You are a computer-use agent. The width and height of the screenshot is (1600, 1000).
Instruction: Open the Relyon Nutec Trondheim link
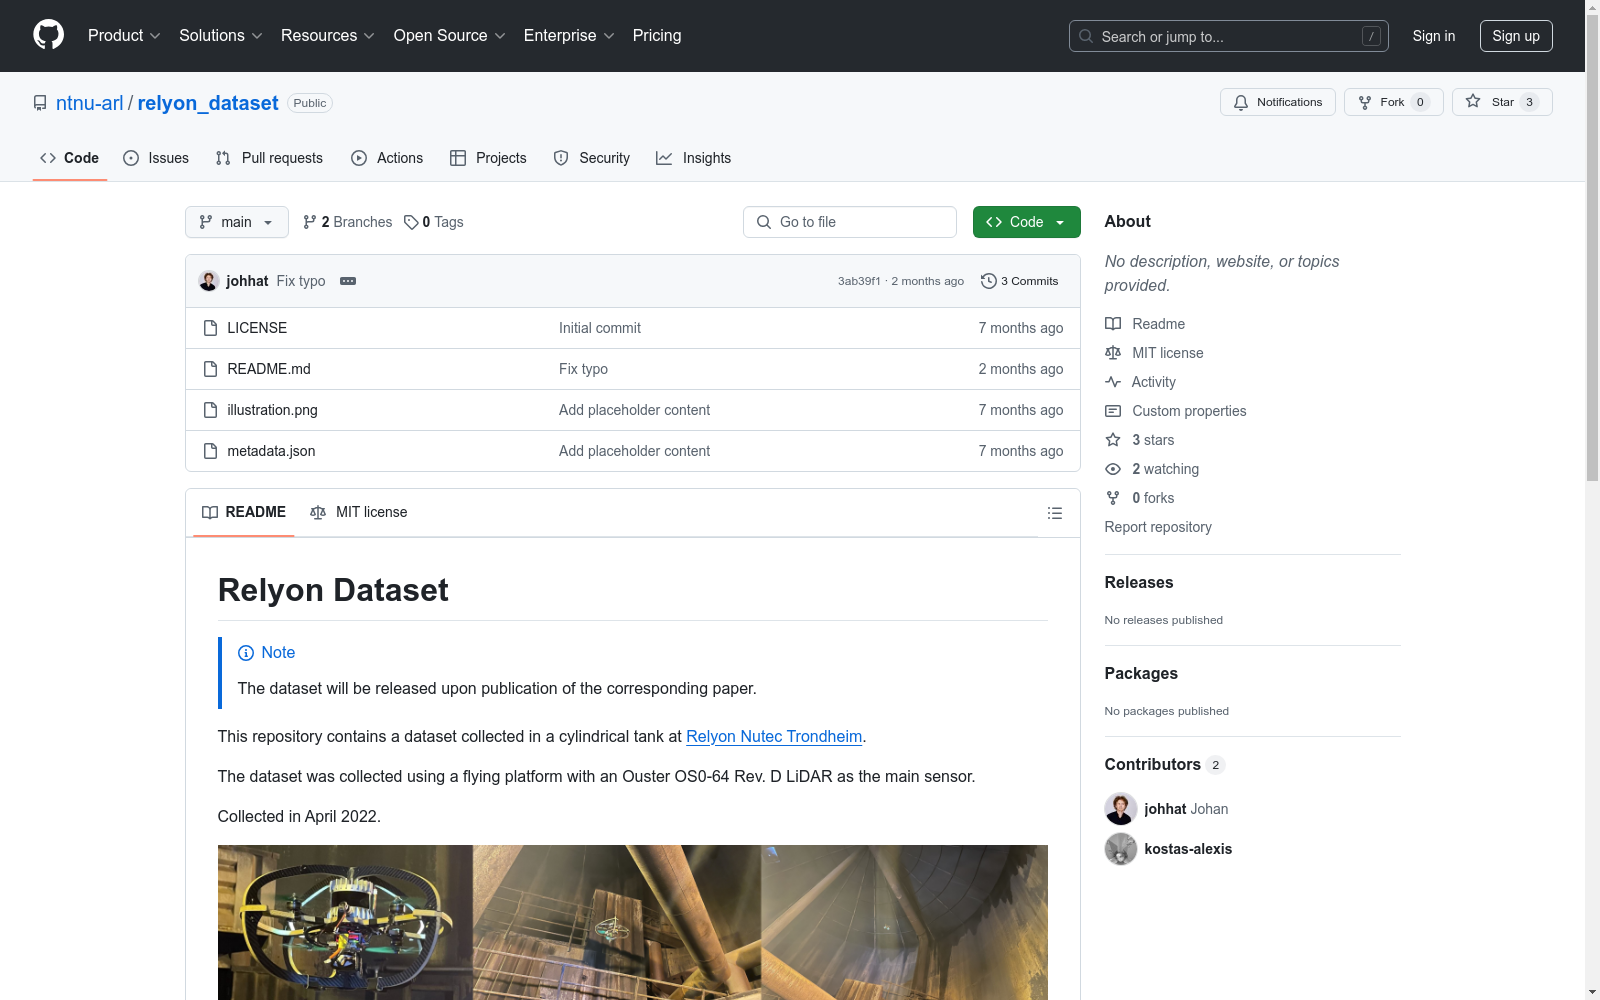[x=774, y=737]
